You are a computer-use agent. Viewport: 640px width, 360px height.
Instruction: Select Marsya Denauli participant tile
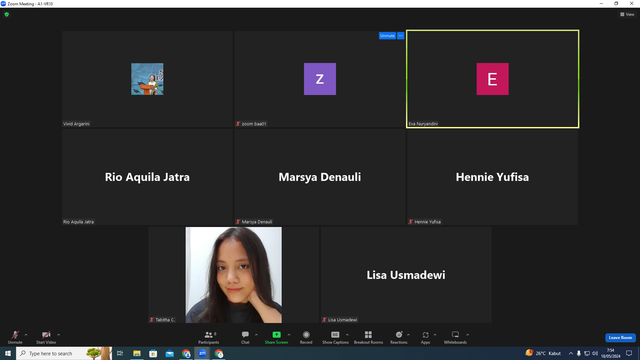pyautogui.click(x=320, y=177)
